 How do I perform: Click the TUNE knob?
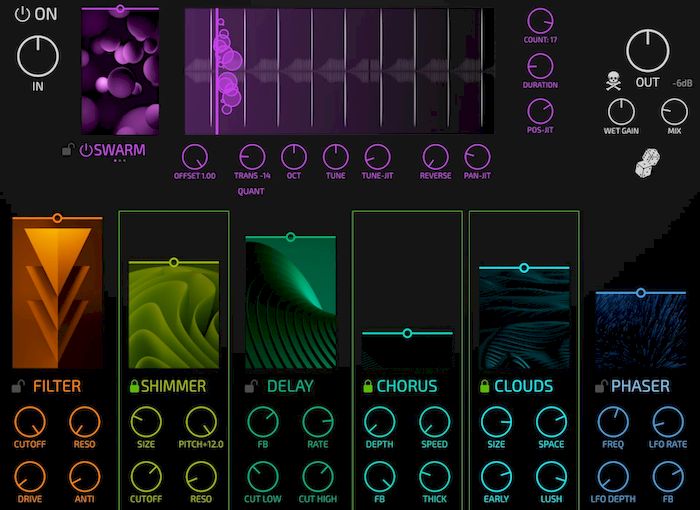coord(336,157)
